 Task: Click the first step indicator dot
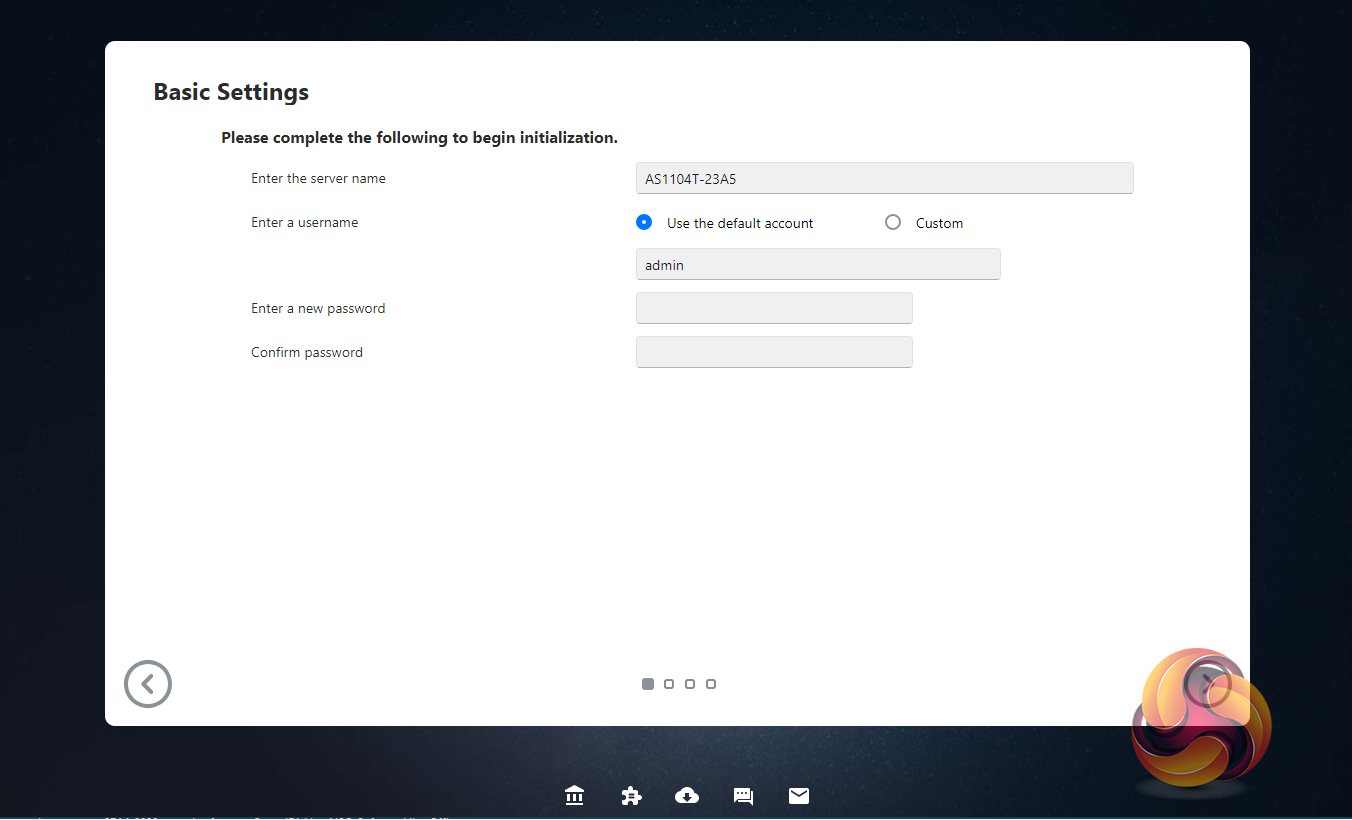[648, 684]
